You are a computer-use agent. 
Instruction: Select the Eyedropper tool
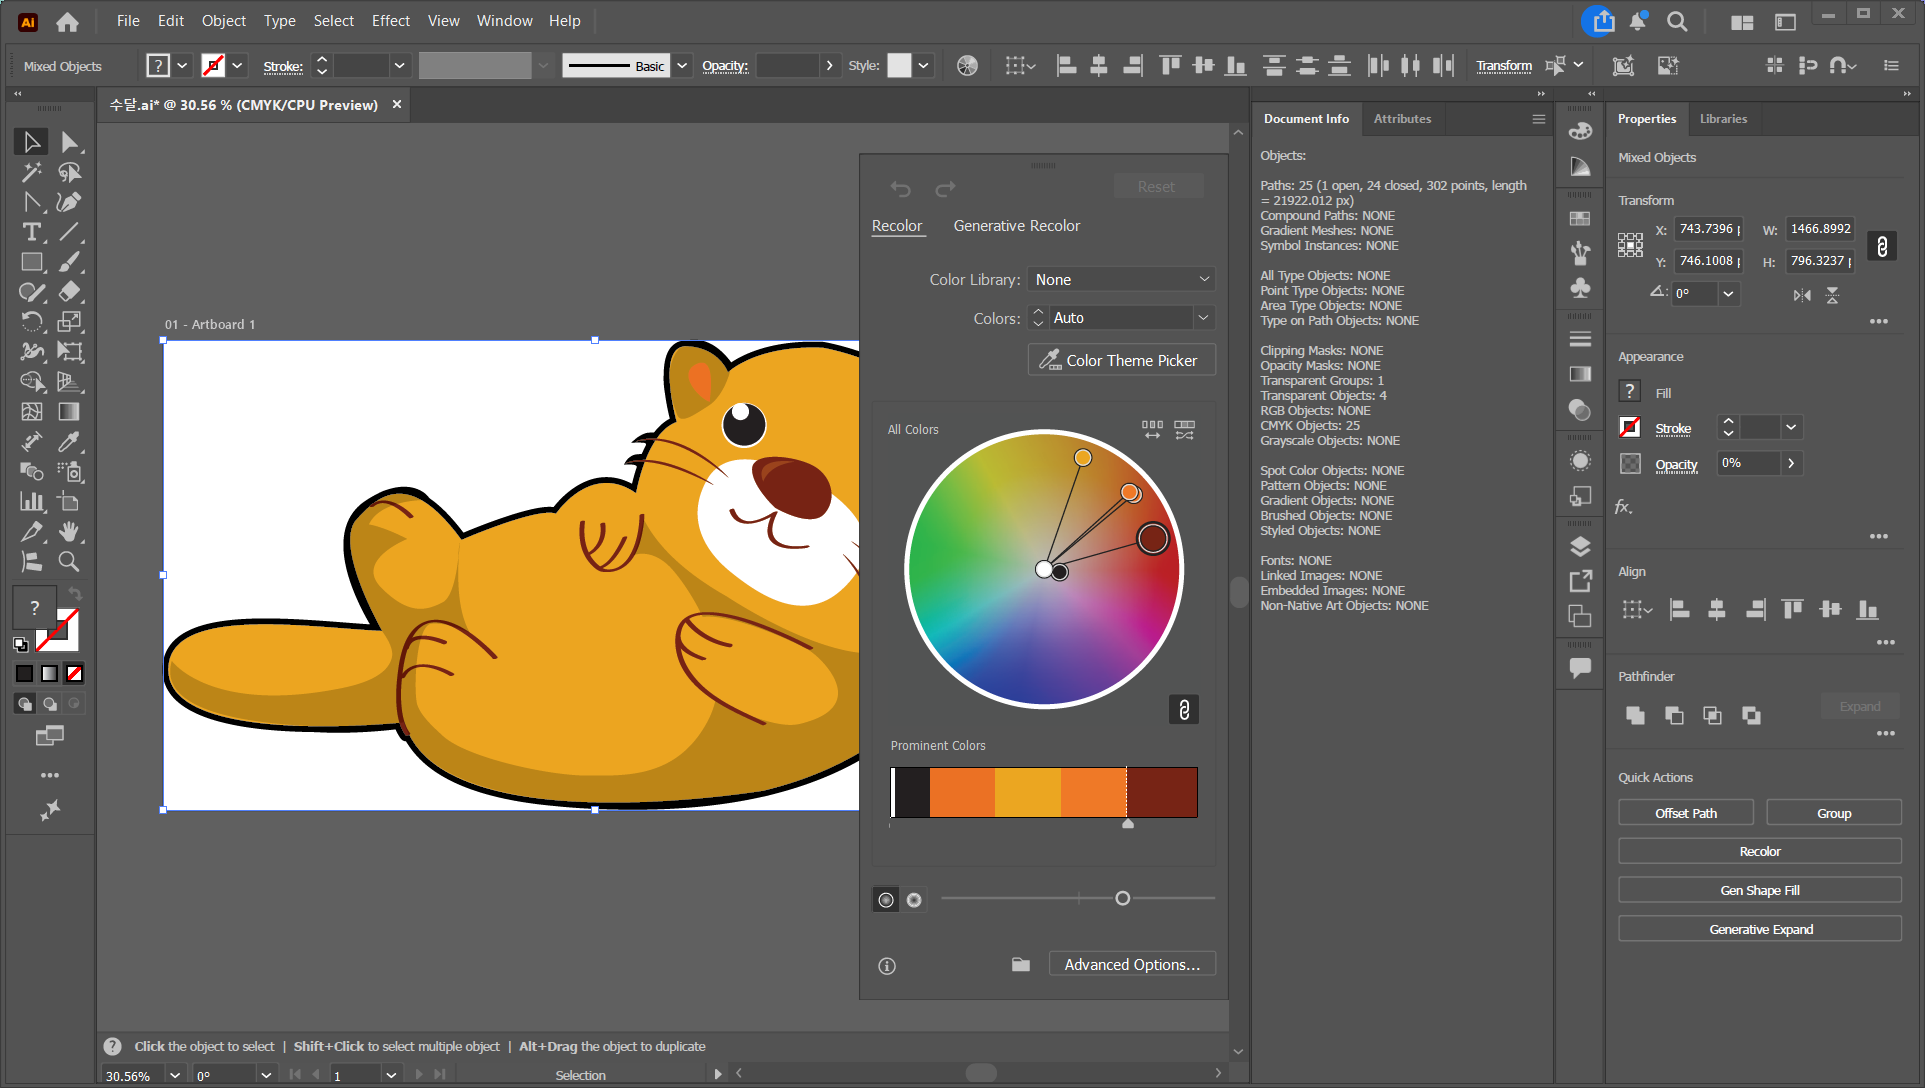69,442
